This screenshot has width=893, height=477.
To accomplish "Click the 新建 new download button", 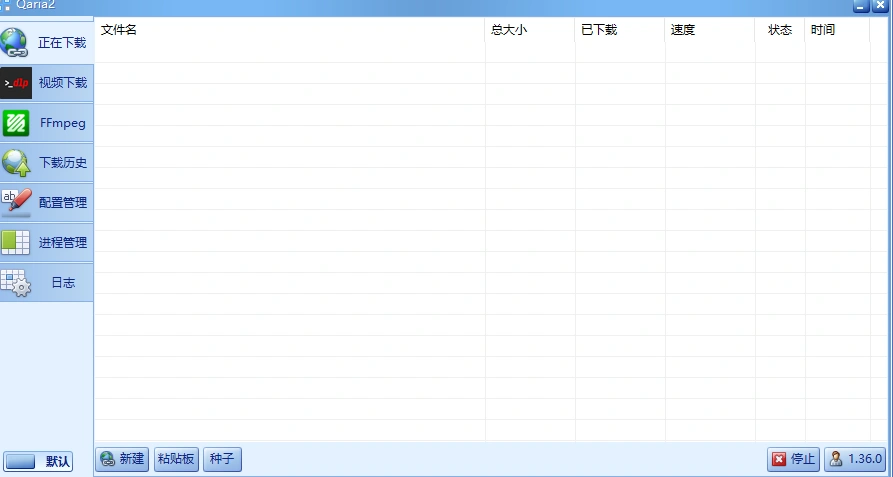I will 122,459.
